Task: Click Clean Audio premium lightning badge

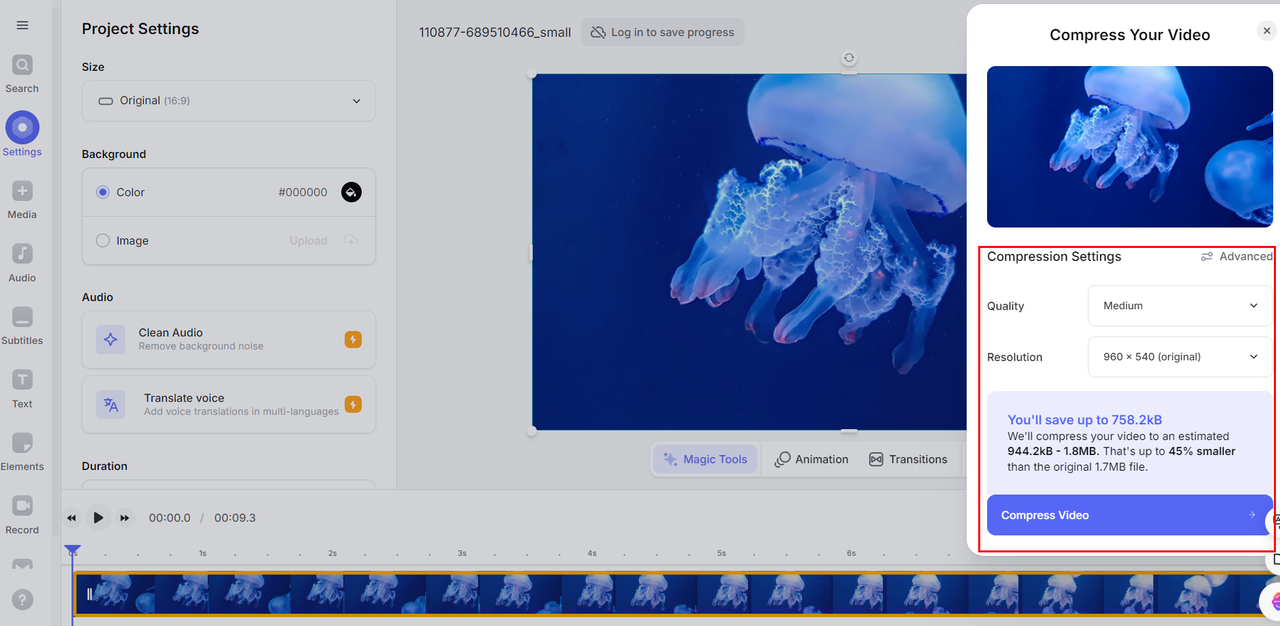Action: point(353,339)
